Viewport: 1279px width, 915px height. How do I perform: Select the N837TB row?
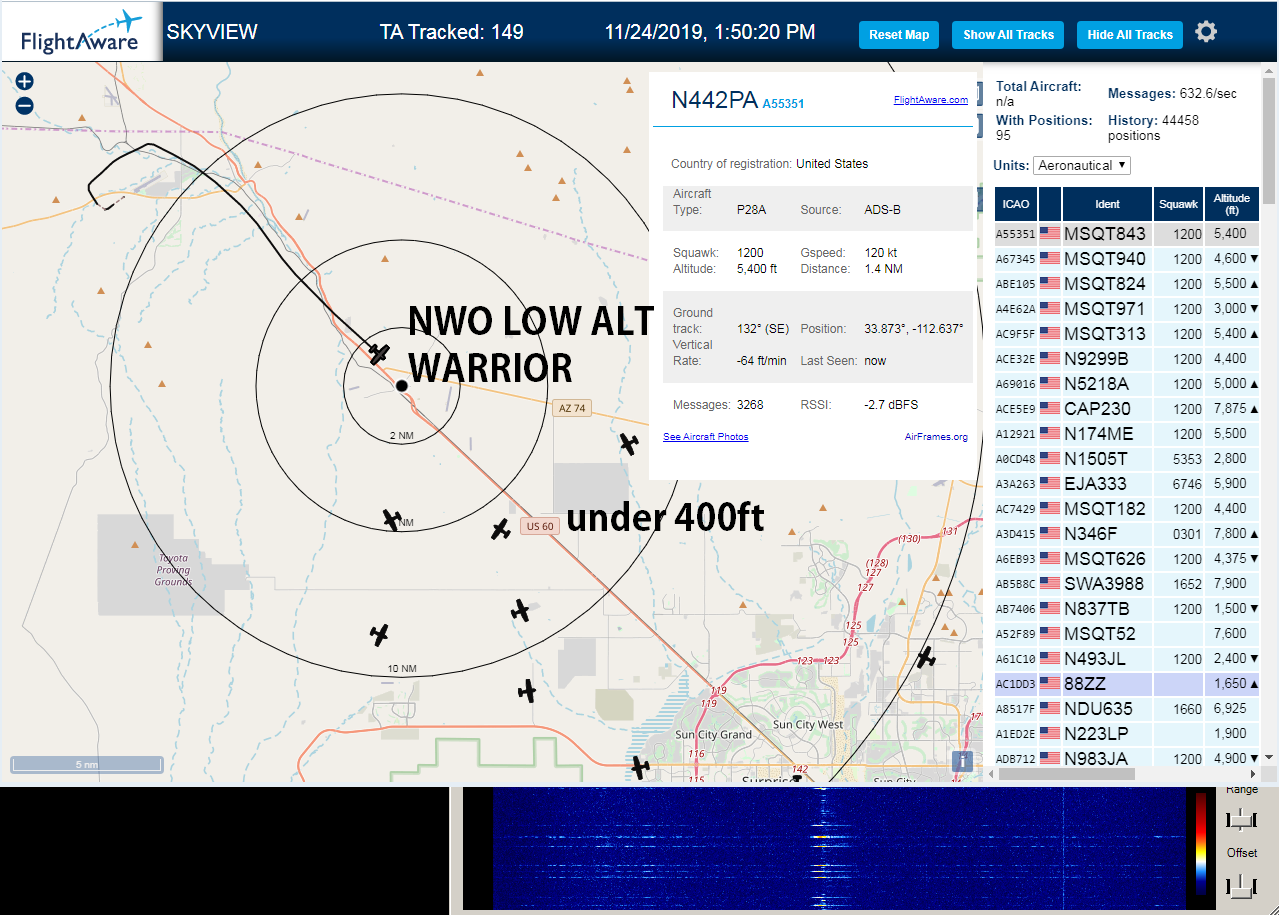[1127, 609]
